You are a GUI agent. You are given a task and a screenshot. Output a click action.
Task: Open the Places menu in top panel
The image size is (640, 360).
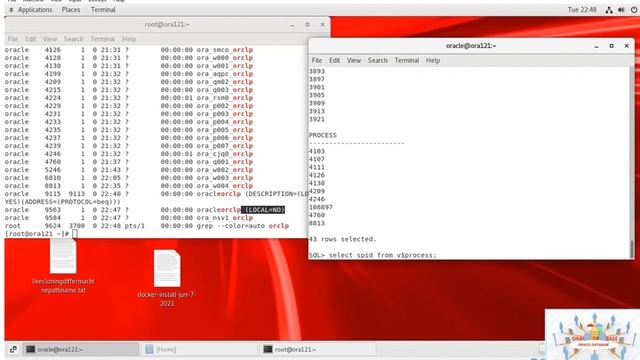[x=71, y=9]
